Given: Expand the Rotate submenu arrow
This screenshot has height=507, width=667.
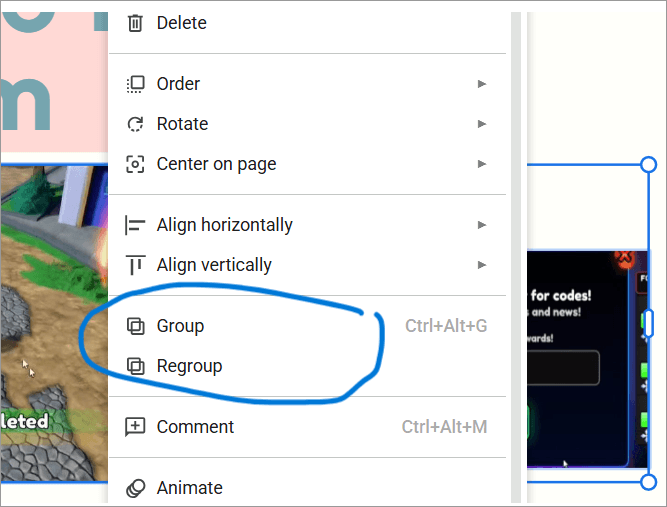Looking at the screenshot, I should click(x=482, y=124).
